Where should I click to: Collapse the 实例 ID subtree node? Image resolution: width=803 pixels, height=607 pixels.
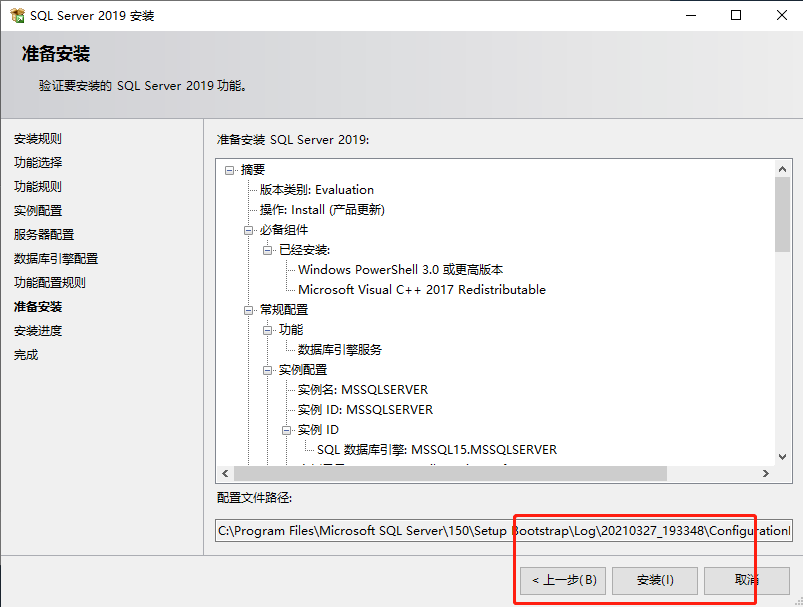tap(287, 430)
